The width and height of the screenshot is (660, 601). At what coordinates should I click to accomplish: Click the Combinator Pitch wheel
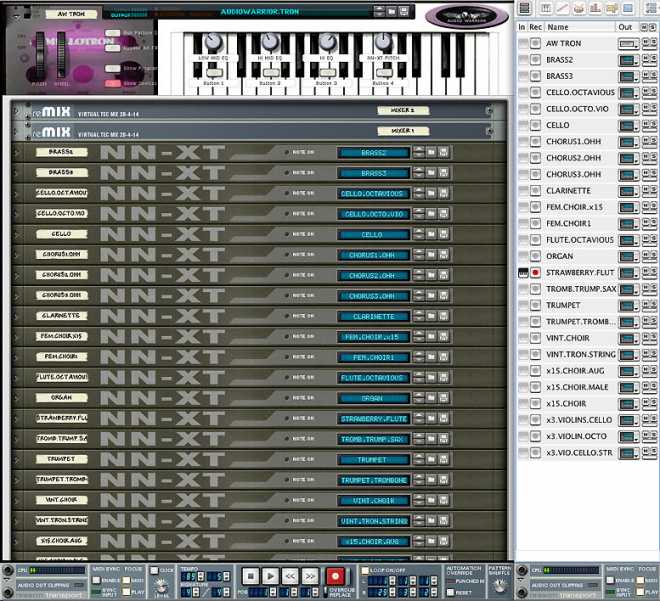(40, 56)
